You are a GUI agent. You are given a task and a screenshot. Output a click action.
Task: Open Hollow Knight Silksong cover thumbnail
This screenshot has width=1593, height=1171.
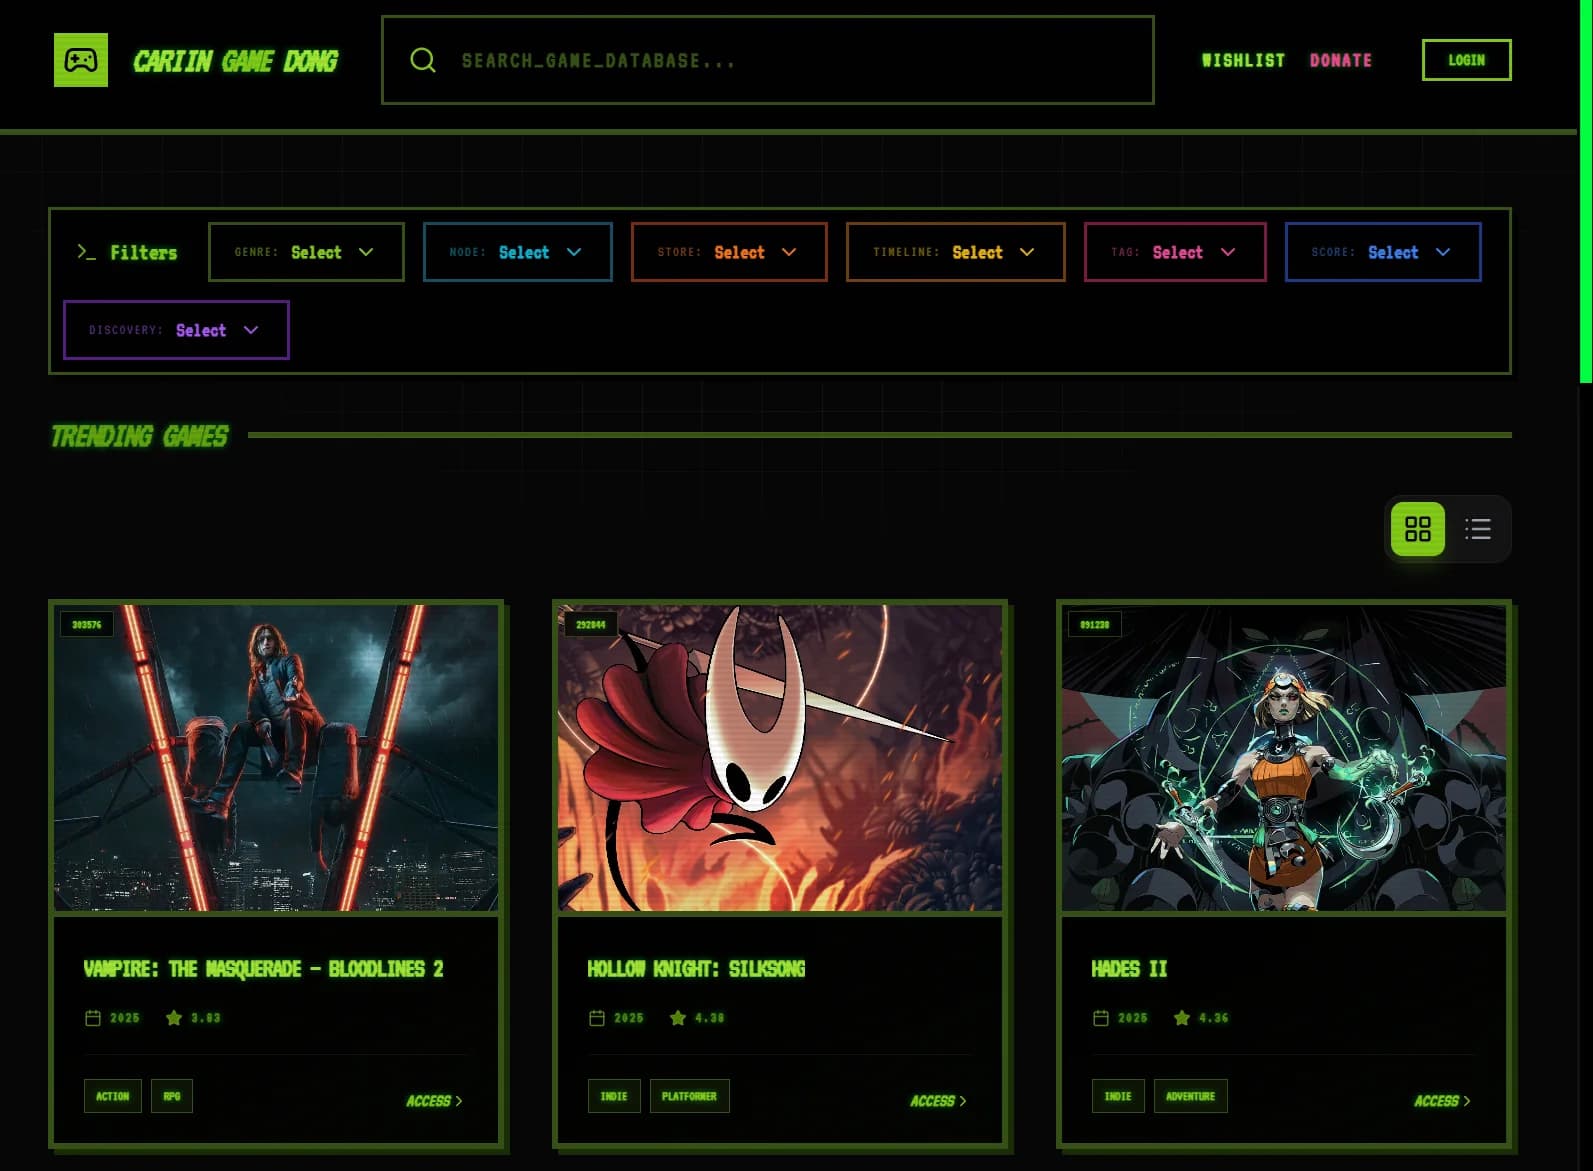780,758
